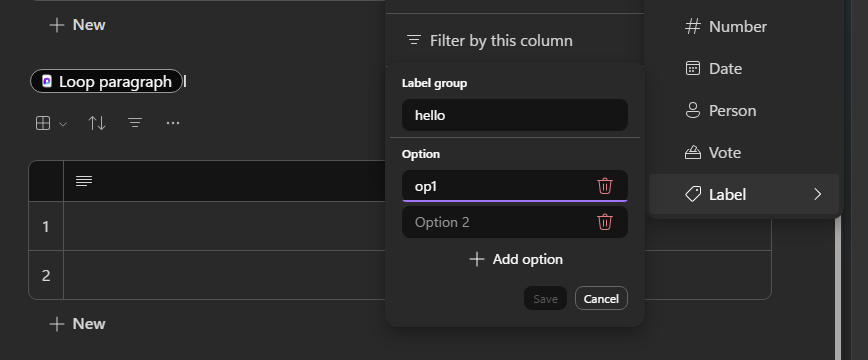Screen dimensions: 868x360
Task: Click the sort arrows icon
Action: [x=97, y=123]
